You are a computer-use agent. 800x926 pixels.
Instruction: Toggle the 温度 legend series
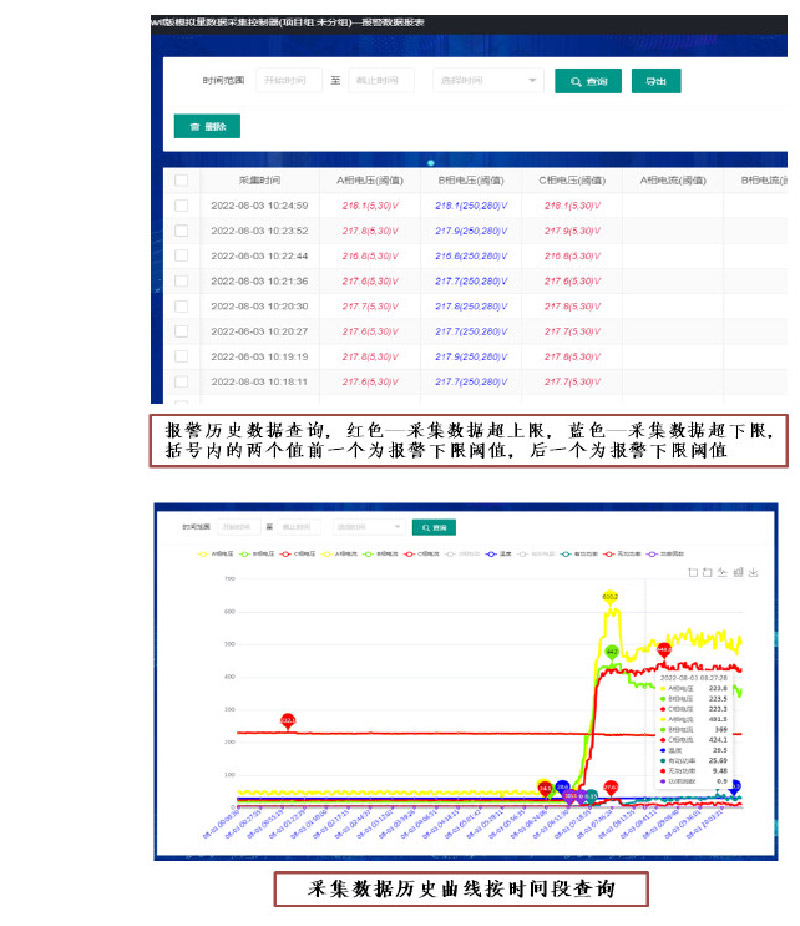click(x=498, y=554)
